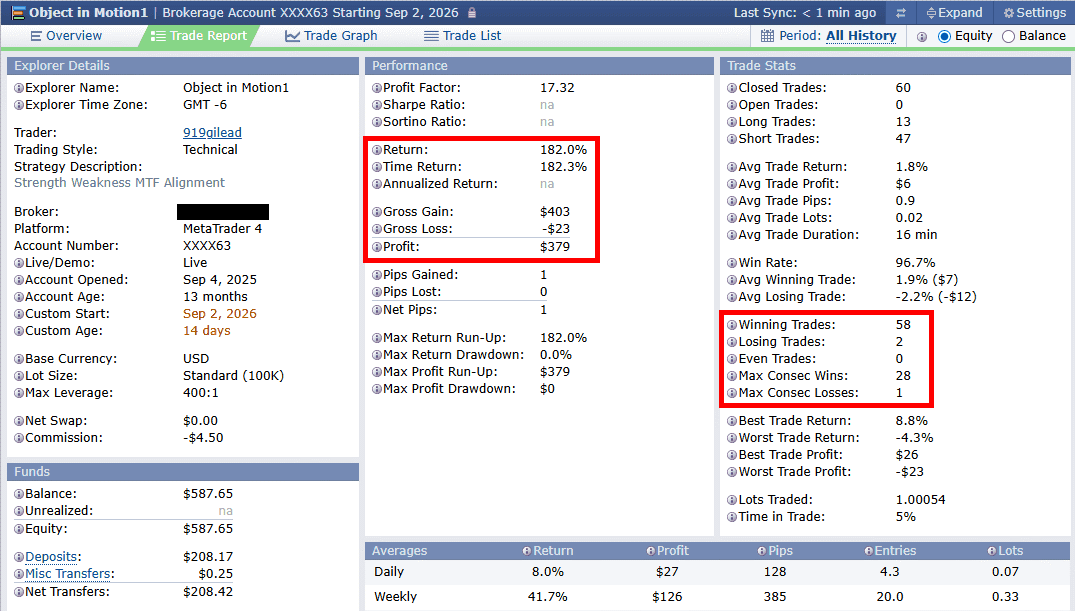
Task: Click the info icon next to Balance in Funds
Action: 19,494
